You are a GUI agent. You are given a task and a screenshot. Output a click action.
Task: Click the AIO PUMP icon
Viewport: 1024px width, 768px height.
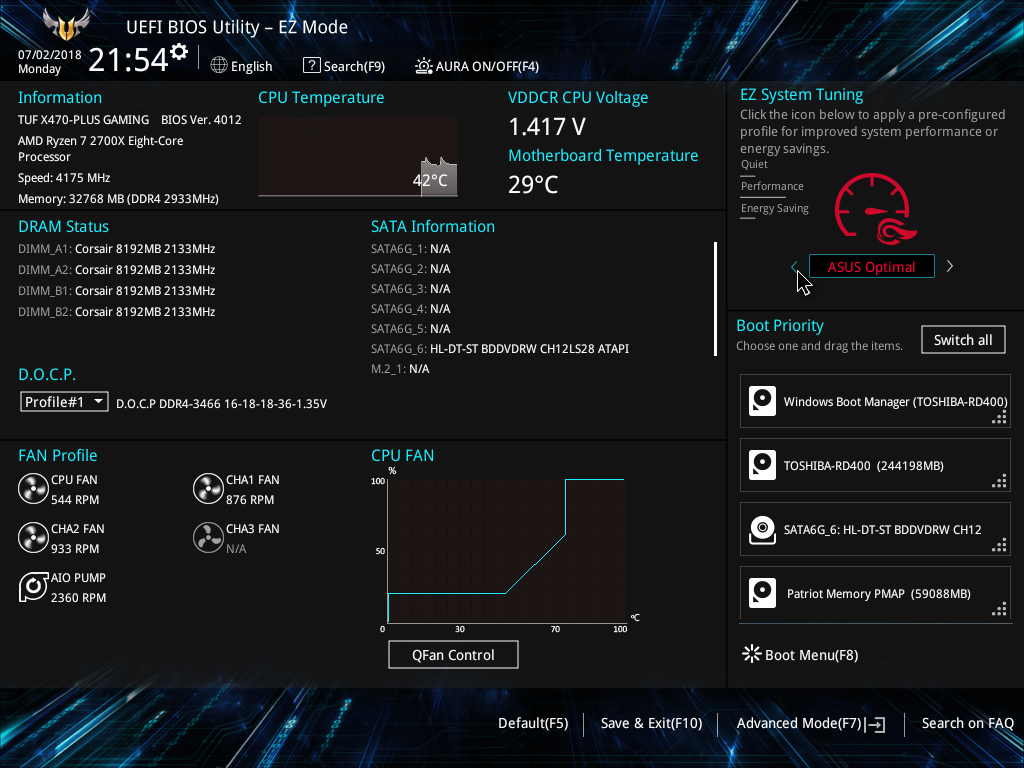click(33, 587)
